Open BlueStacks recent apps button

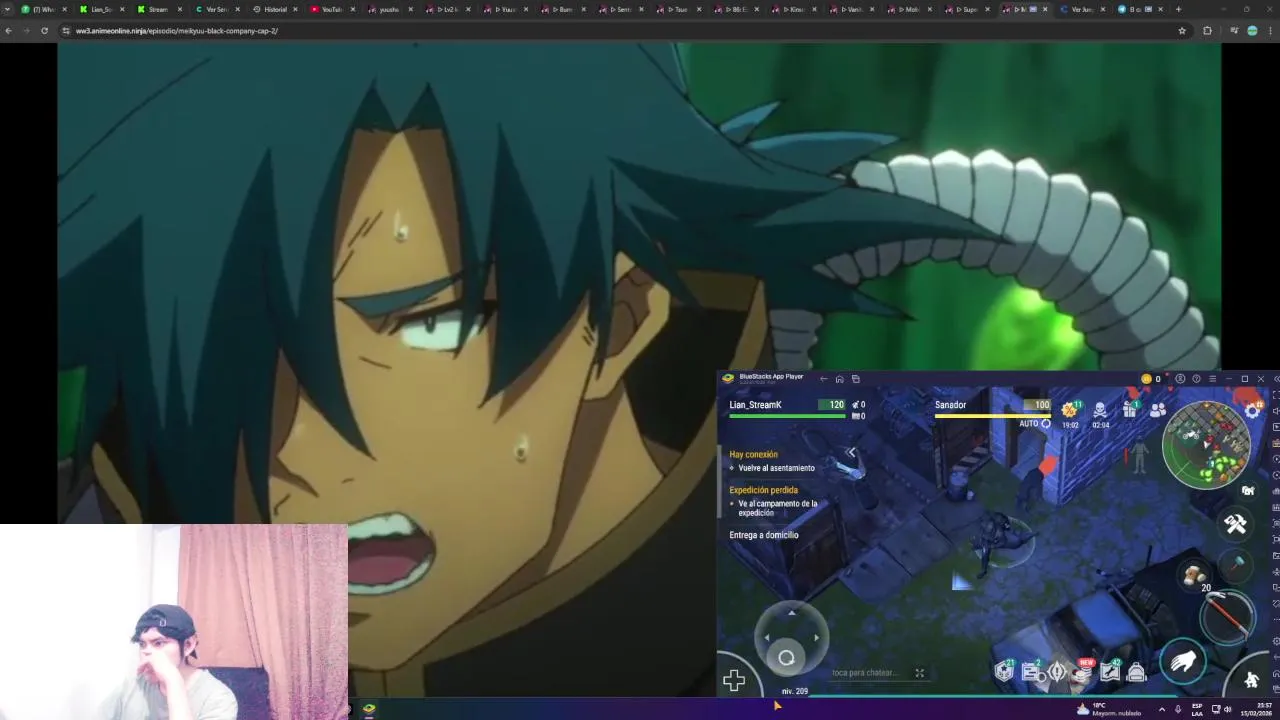(x=855, y=379)
